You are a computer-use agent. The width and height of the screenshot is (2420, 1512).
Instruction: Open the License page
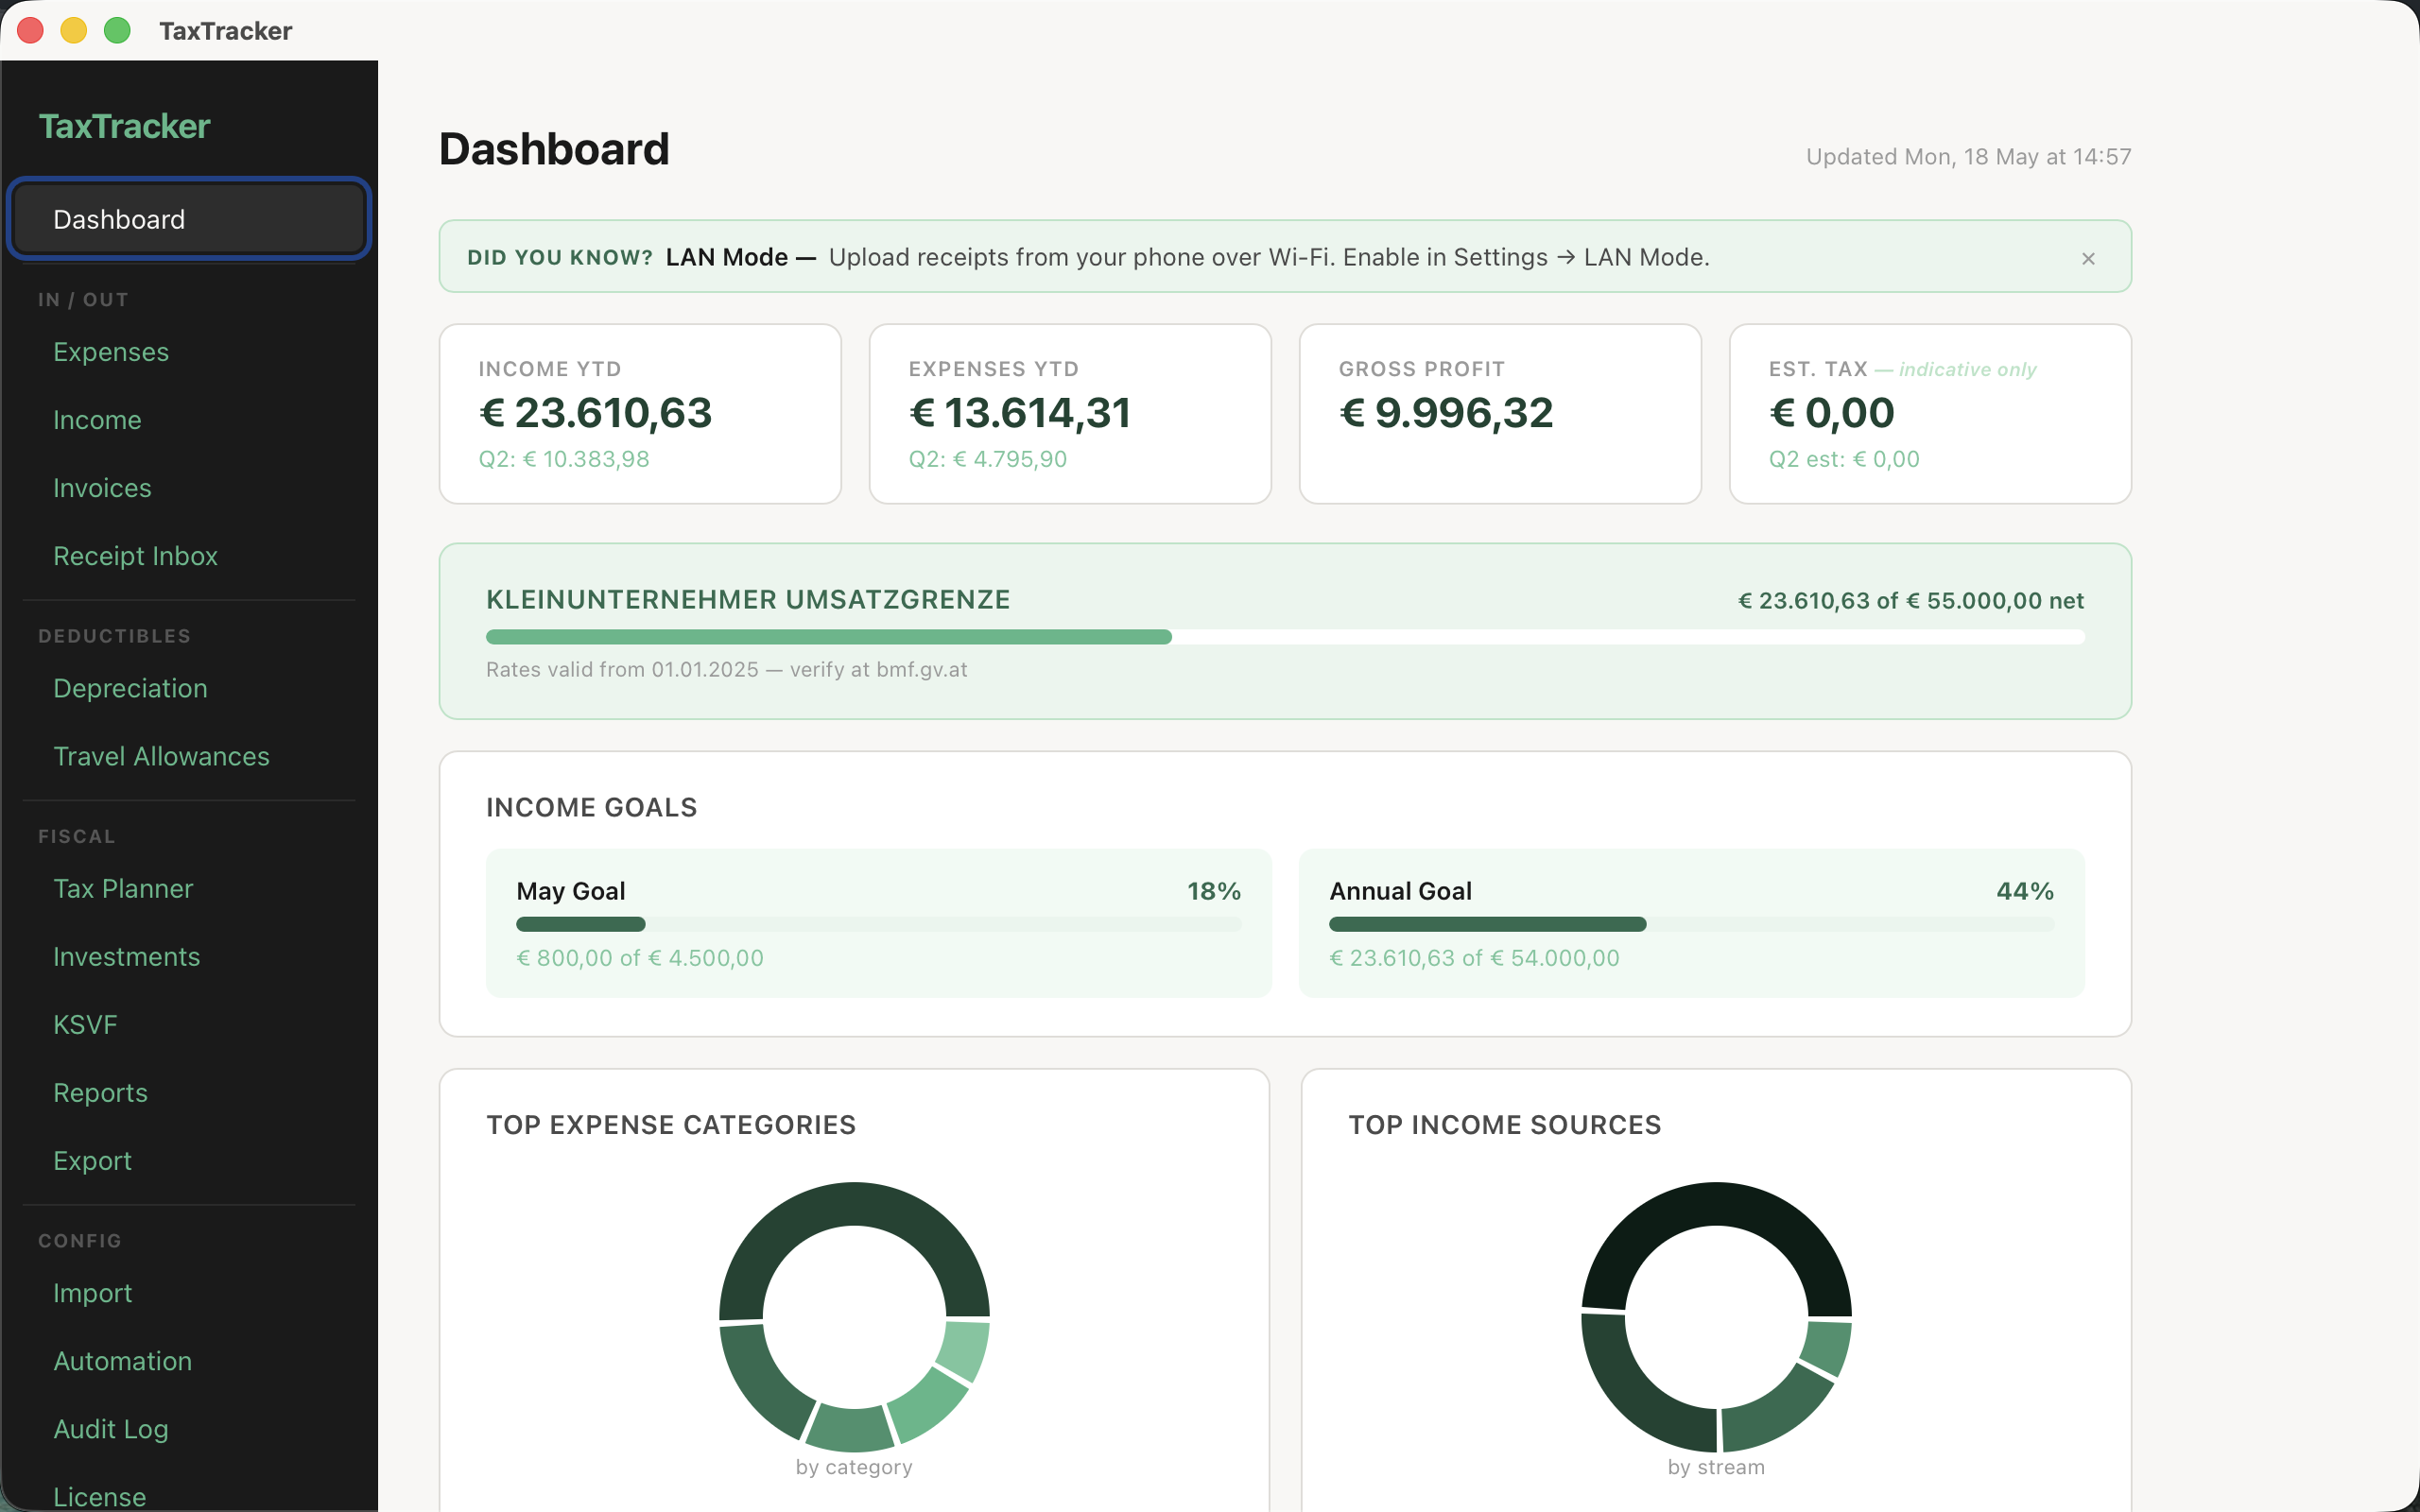[x=99, y=1496]
